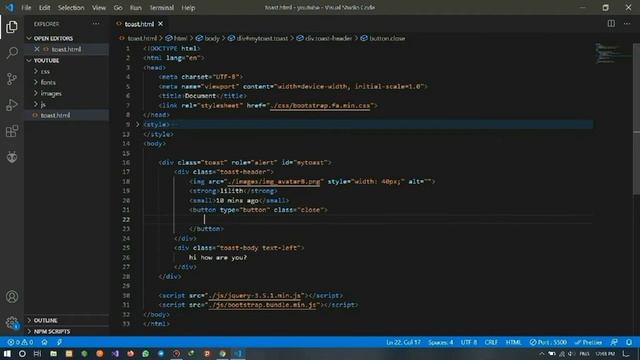The width and height of the screenshot is (640, 360).
Task: Place cursor on empty line 22
Action: 367,219
